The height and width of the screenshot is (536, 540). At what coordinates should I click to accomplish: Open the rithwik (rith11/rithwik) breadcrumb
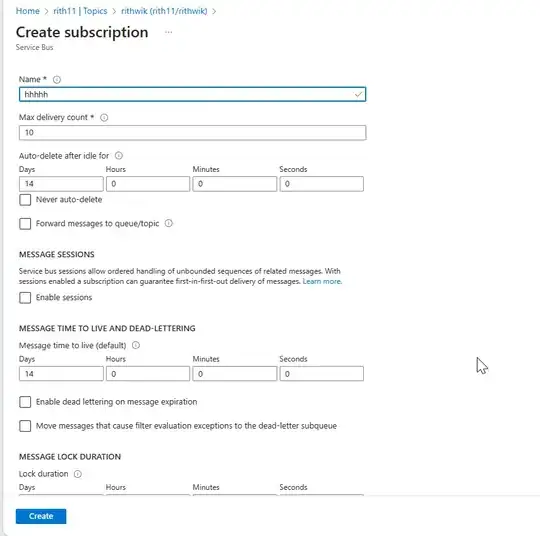click(x=164, y=11)
